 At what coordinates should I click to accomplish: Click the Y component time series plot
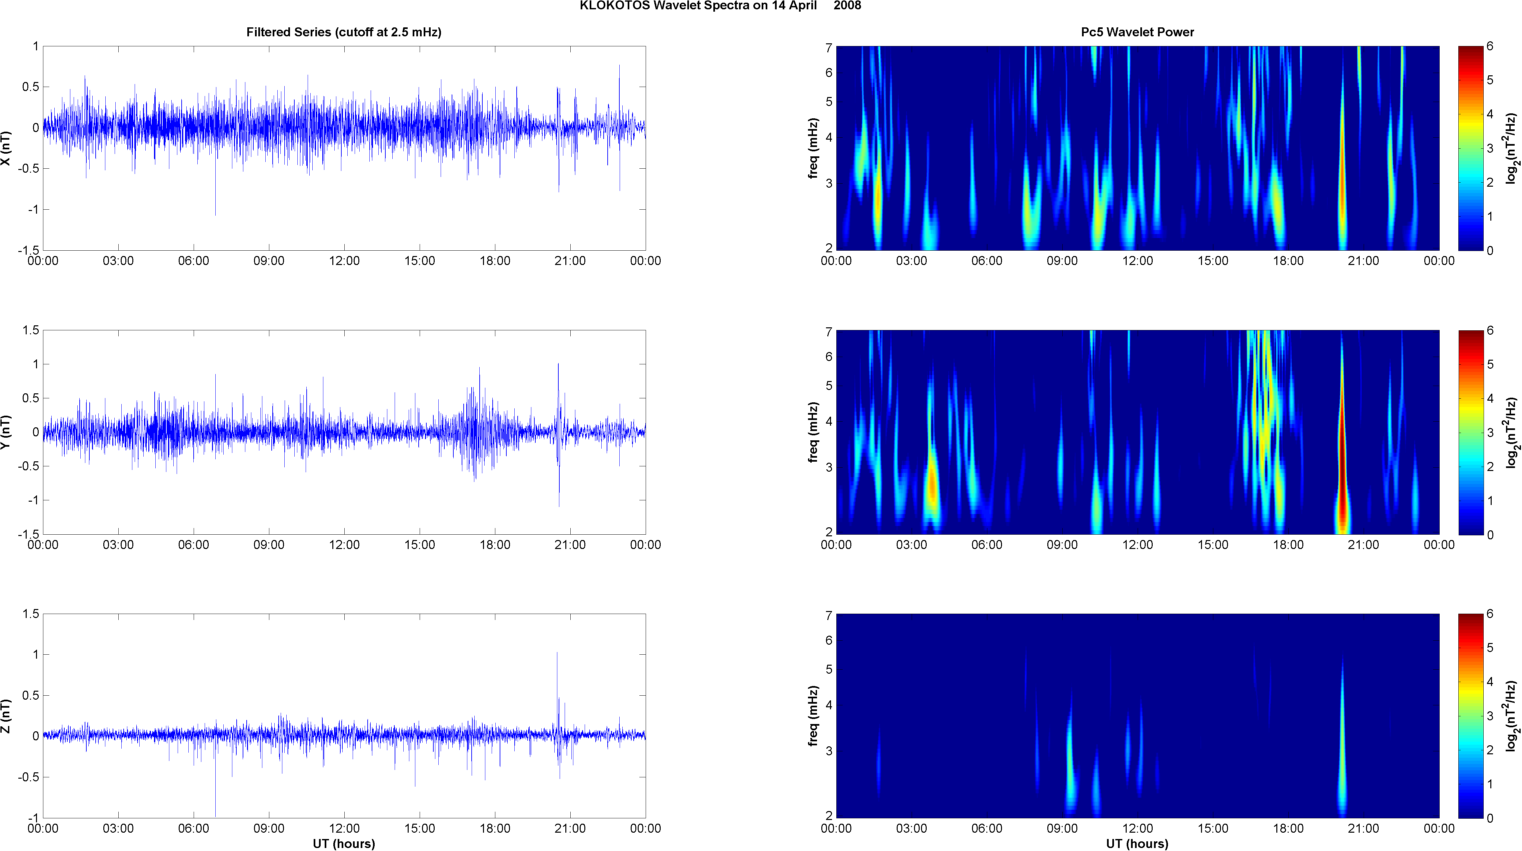tap(344, 432)
